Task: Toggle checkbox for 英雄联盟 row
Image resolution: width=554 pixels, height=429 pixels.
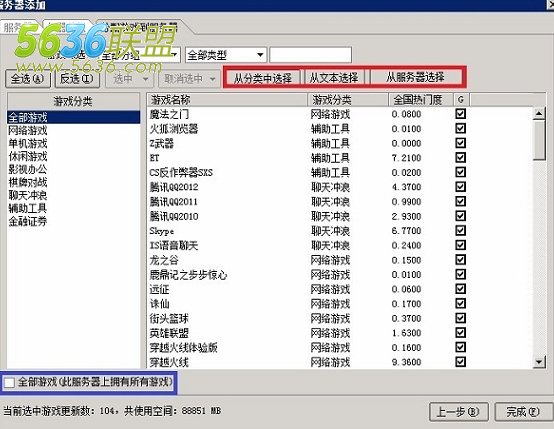Action: (460, 333)
